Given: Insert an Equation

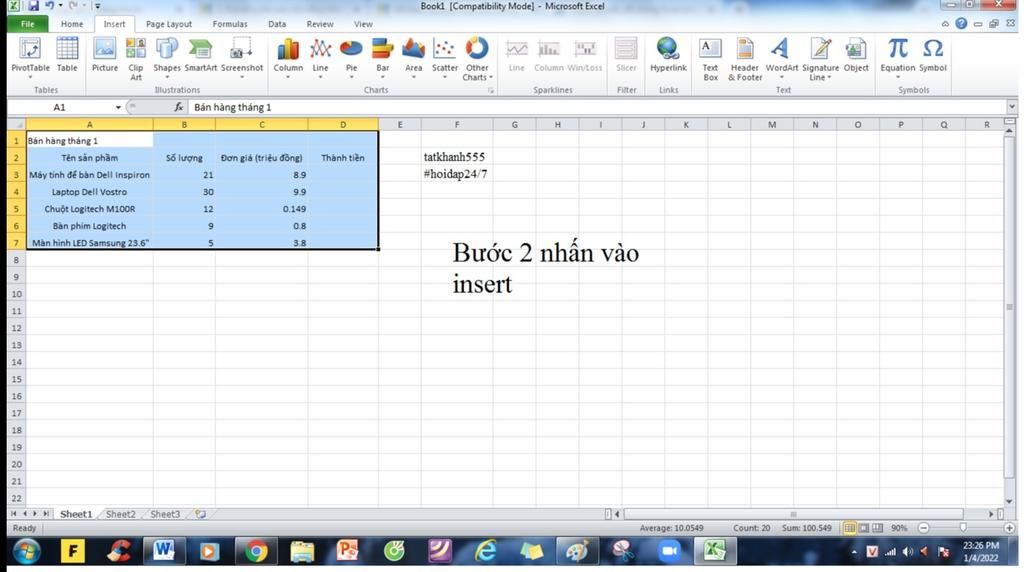Looking at the screenshot, I should pos(897,57).
